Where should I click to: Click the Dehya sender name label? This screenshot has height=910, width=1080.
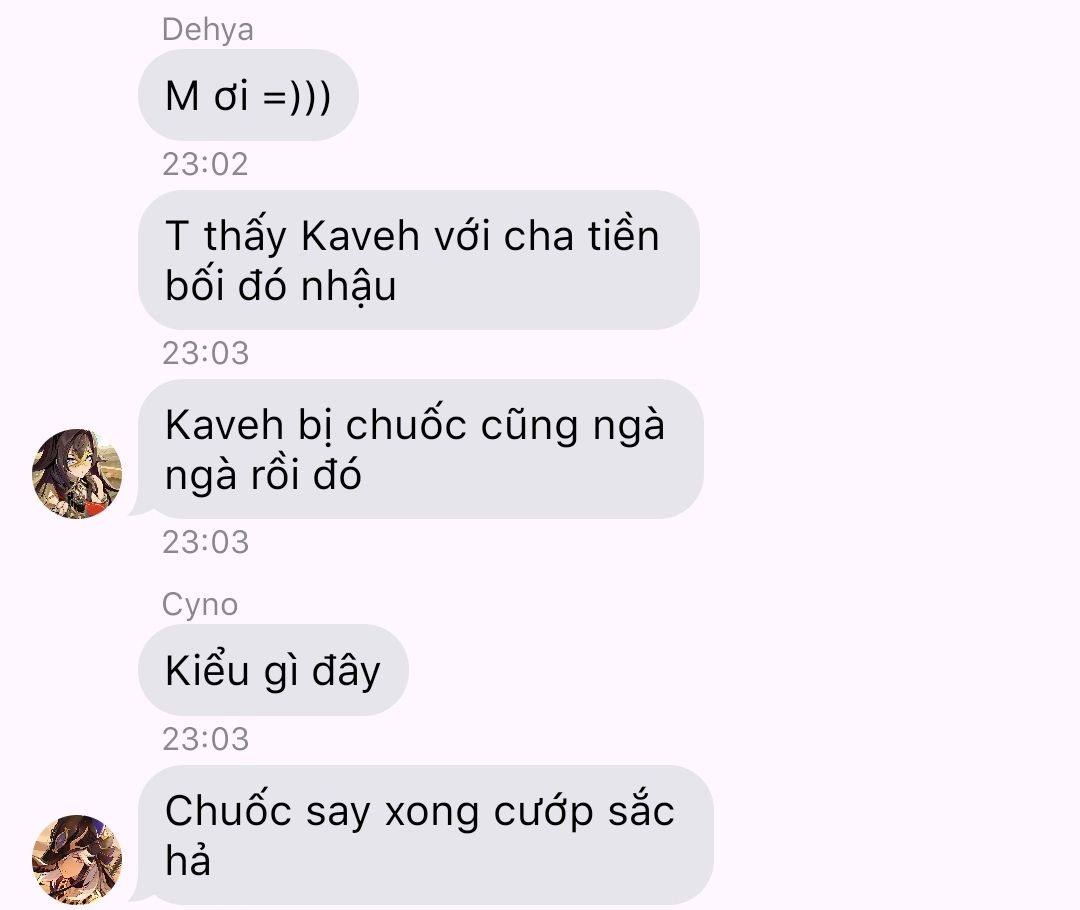click(x=207, y=30)
